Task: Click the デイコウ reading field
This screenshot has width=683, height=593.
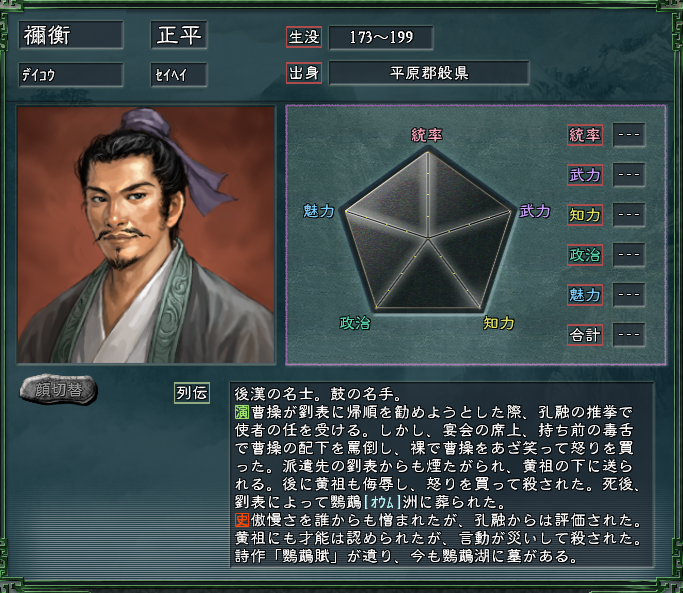Action: [71, 75]
